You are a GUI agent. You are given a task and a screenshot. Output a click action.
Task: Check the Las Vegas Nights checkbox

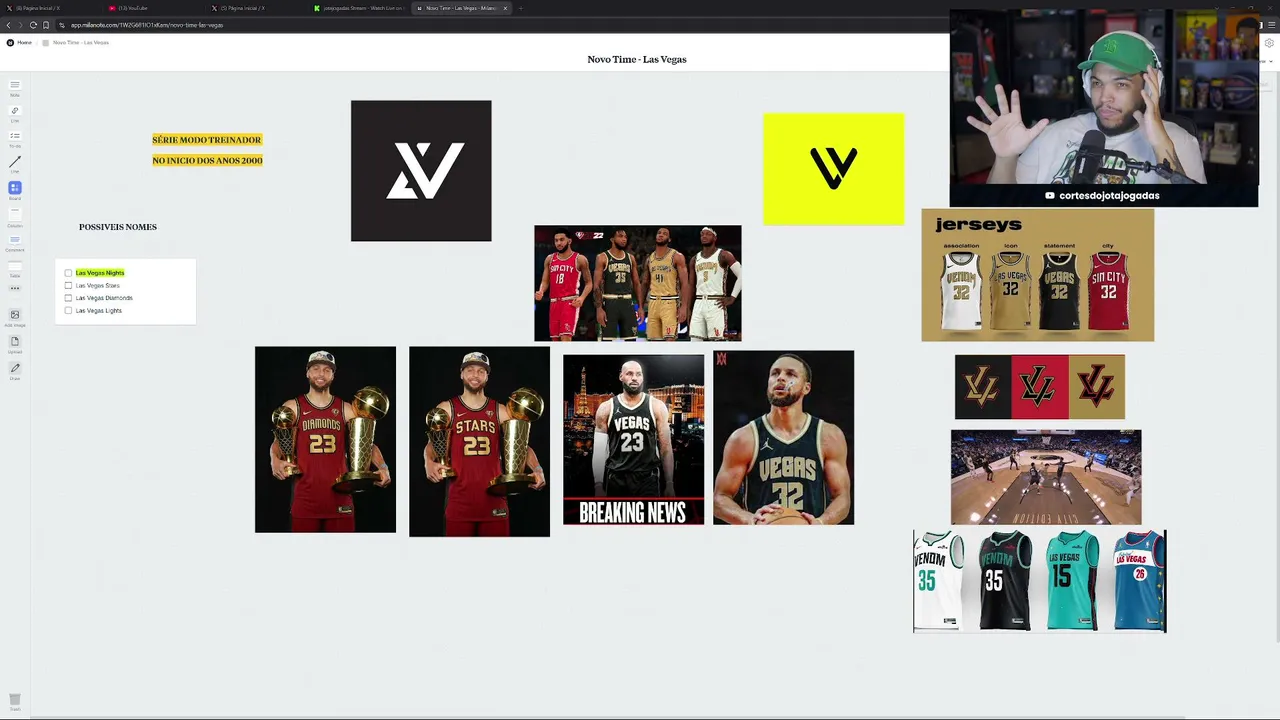click(68, 273)
